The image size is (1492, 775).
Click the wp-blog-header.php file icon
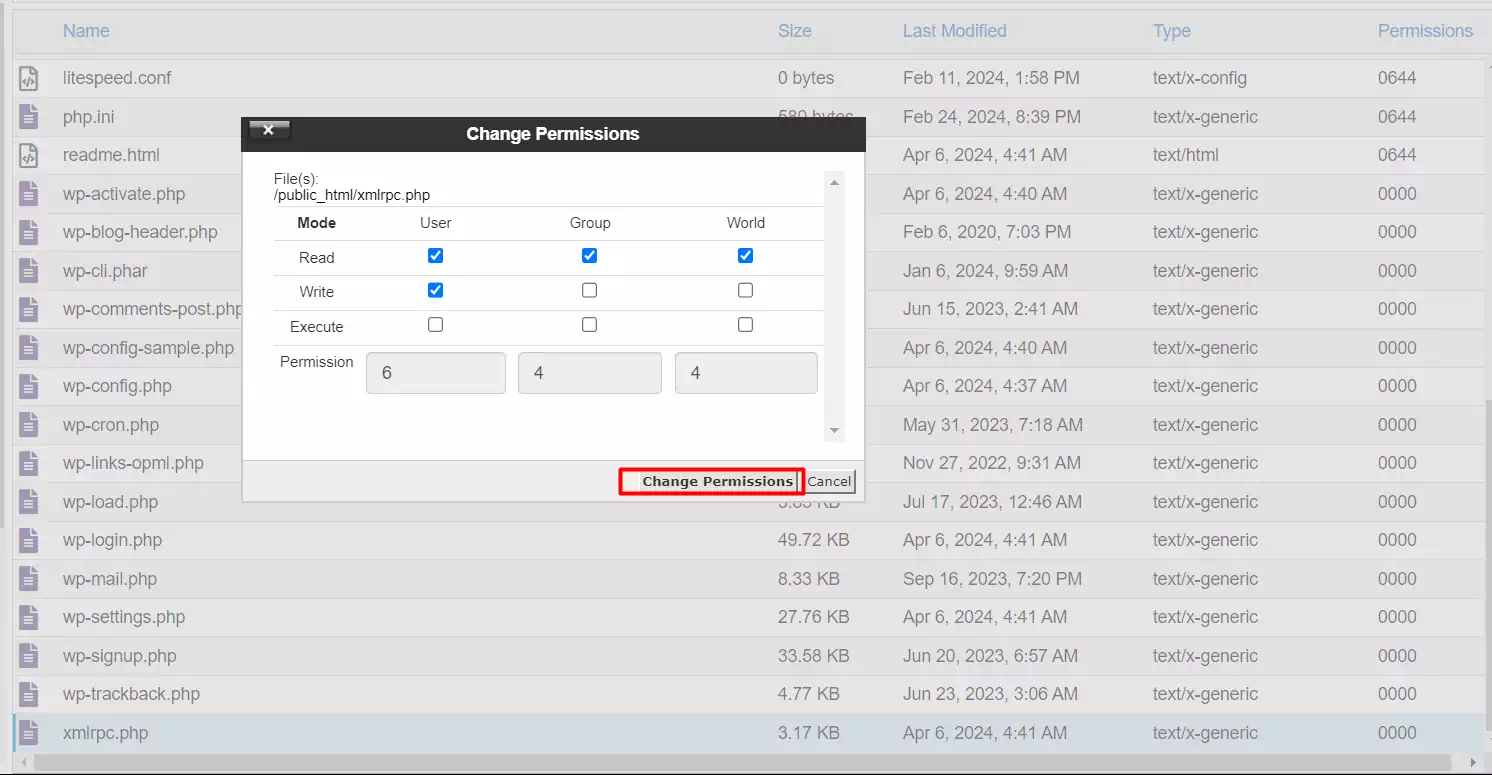29,232
